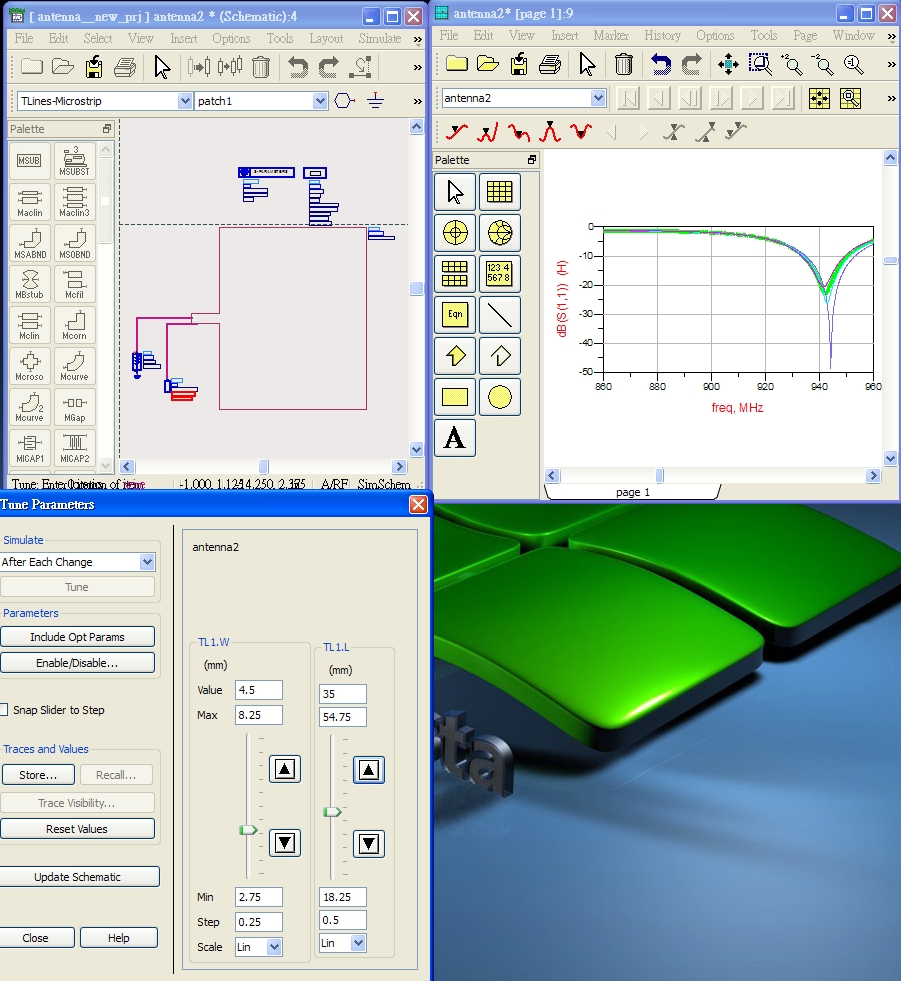This screenshot has width=901, height=981.
Task: Click the TL1.W Value input field
Action: [x=258, y=689]
